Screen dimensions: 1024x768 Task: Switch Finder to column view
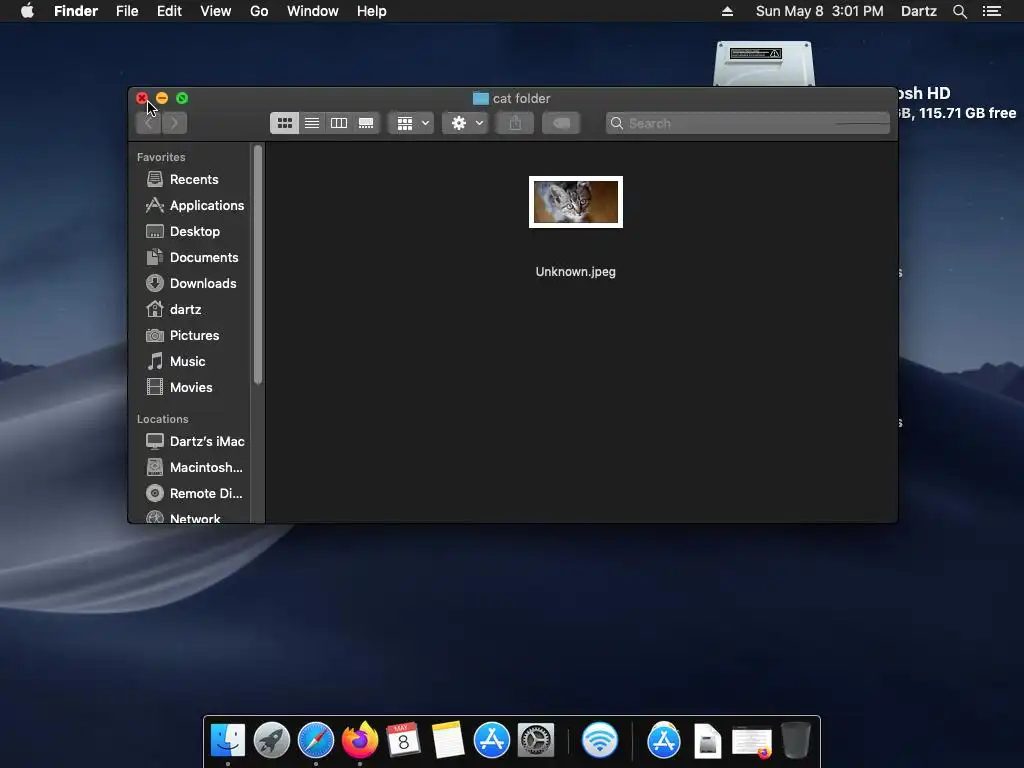point(339,123)
